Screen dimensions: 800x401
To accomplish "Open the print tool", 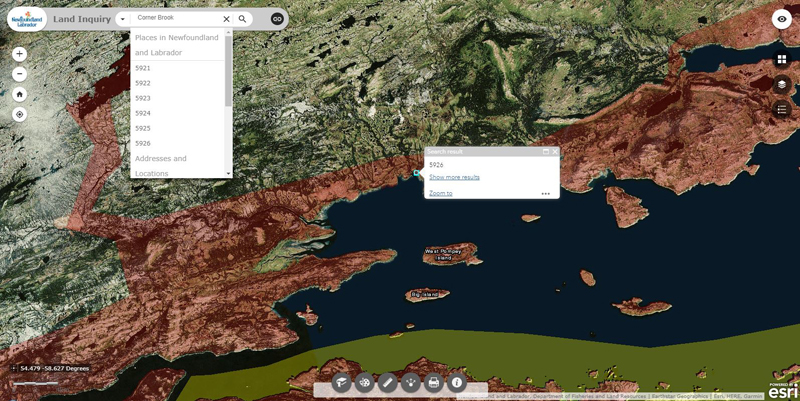I will click(434, 382).
